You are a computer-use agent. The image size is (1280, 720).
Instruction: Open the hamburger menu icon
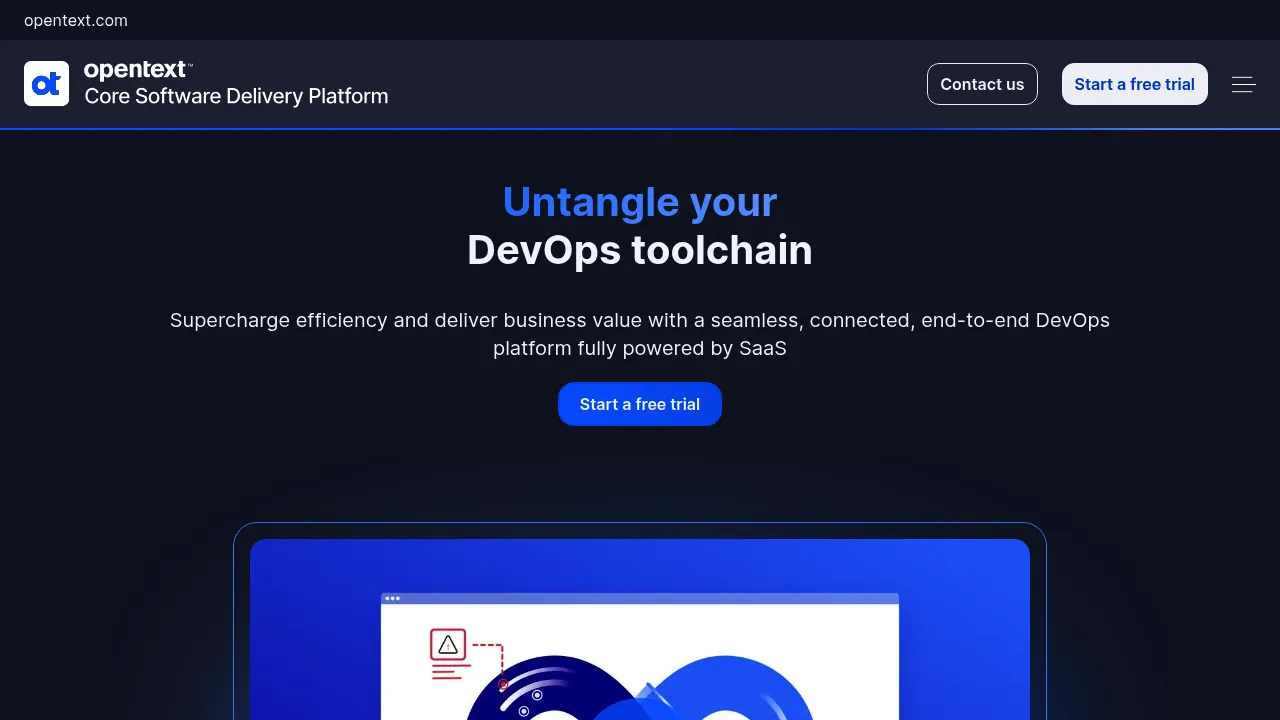click(1244, 85)
